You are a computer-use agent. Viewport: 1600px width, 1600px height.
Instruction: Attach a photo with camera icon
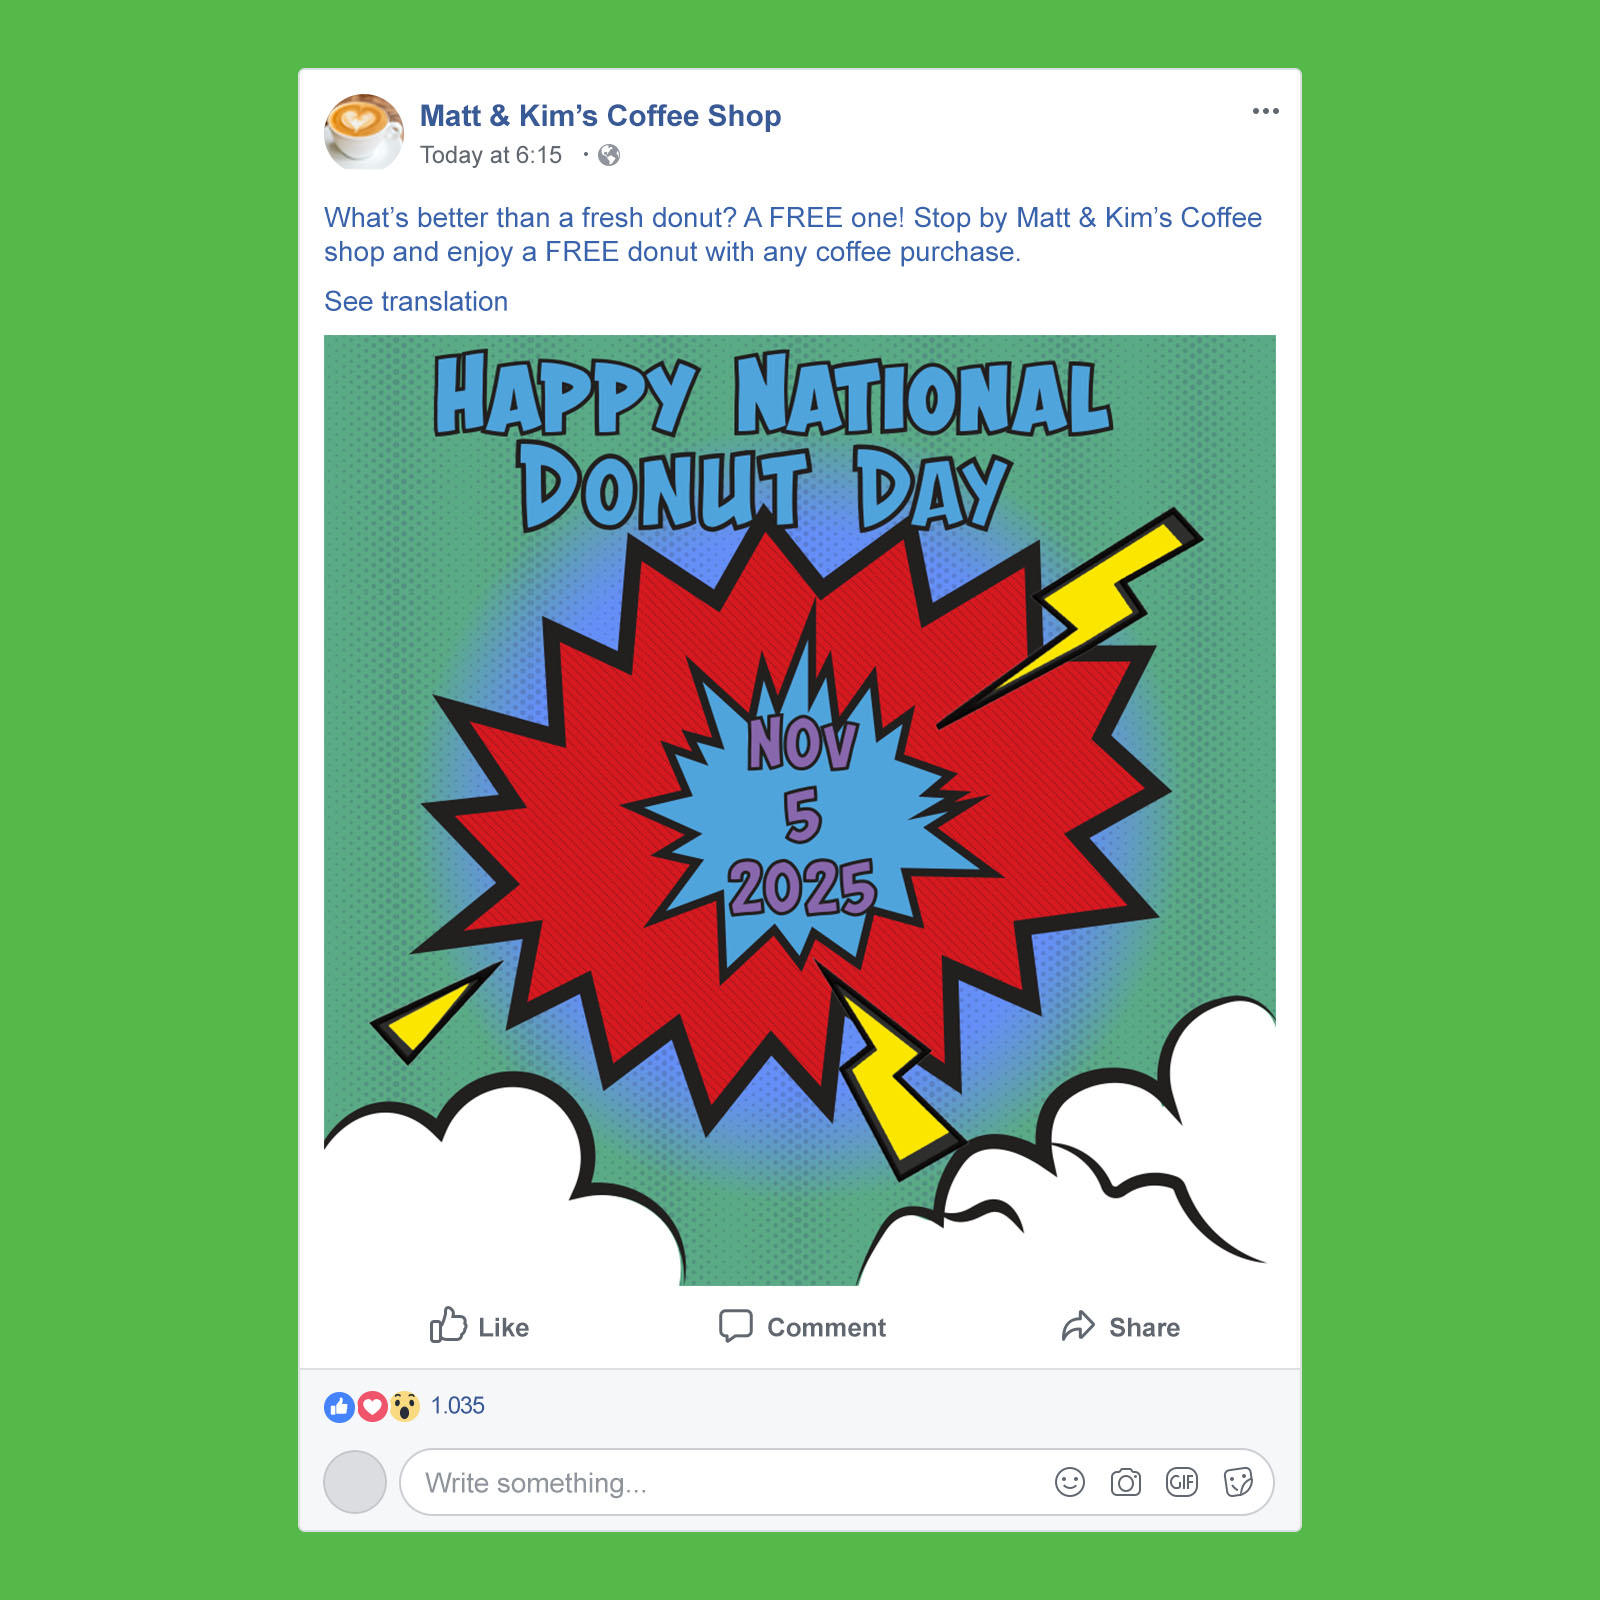click(x=1126, y=1482)
